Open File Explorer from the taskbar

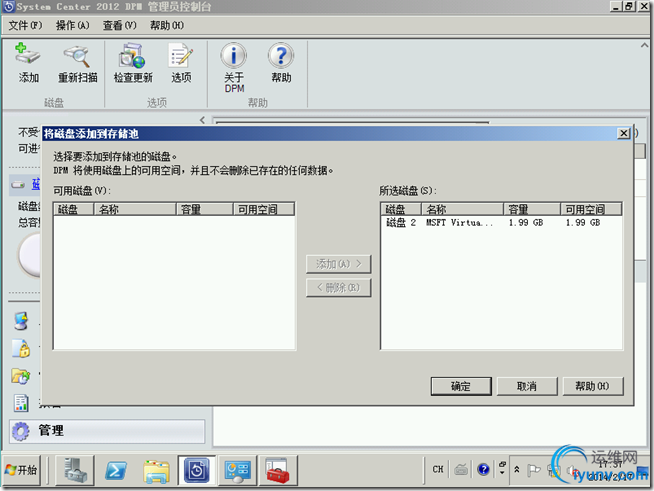(x=156, y=471)
